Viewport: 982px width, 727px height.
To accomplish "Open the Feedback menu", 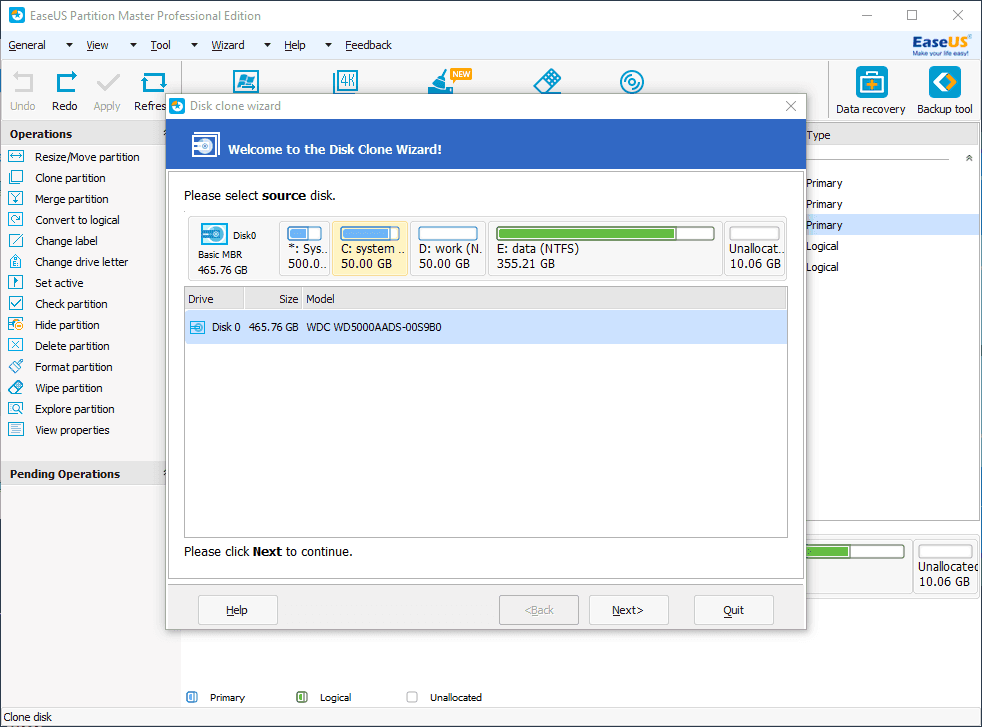I will tap(368, 45).
